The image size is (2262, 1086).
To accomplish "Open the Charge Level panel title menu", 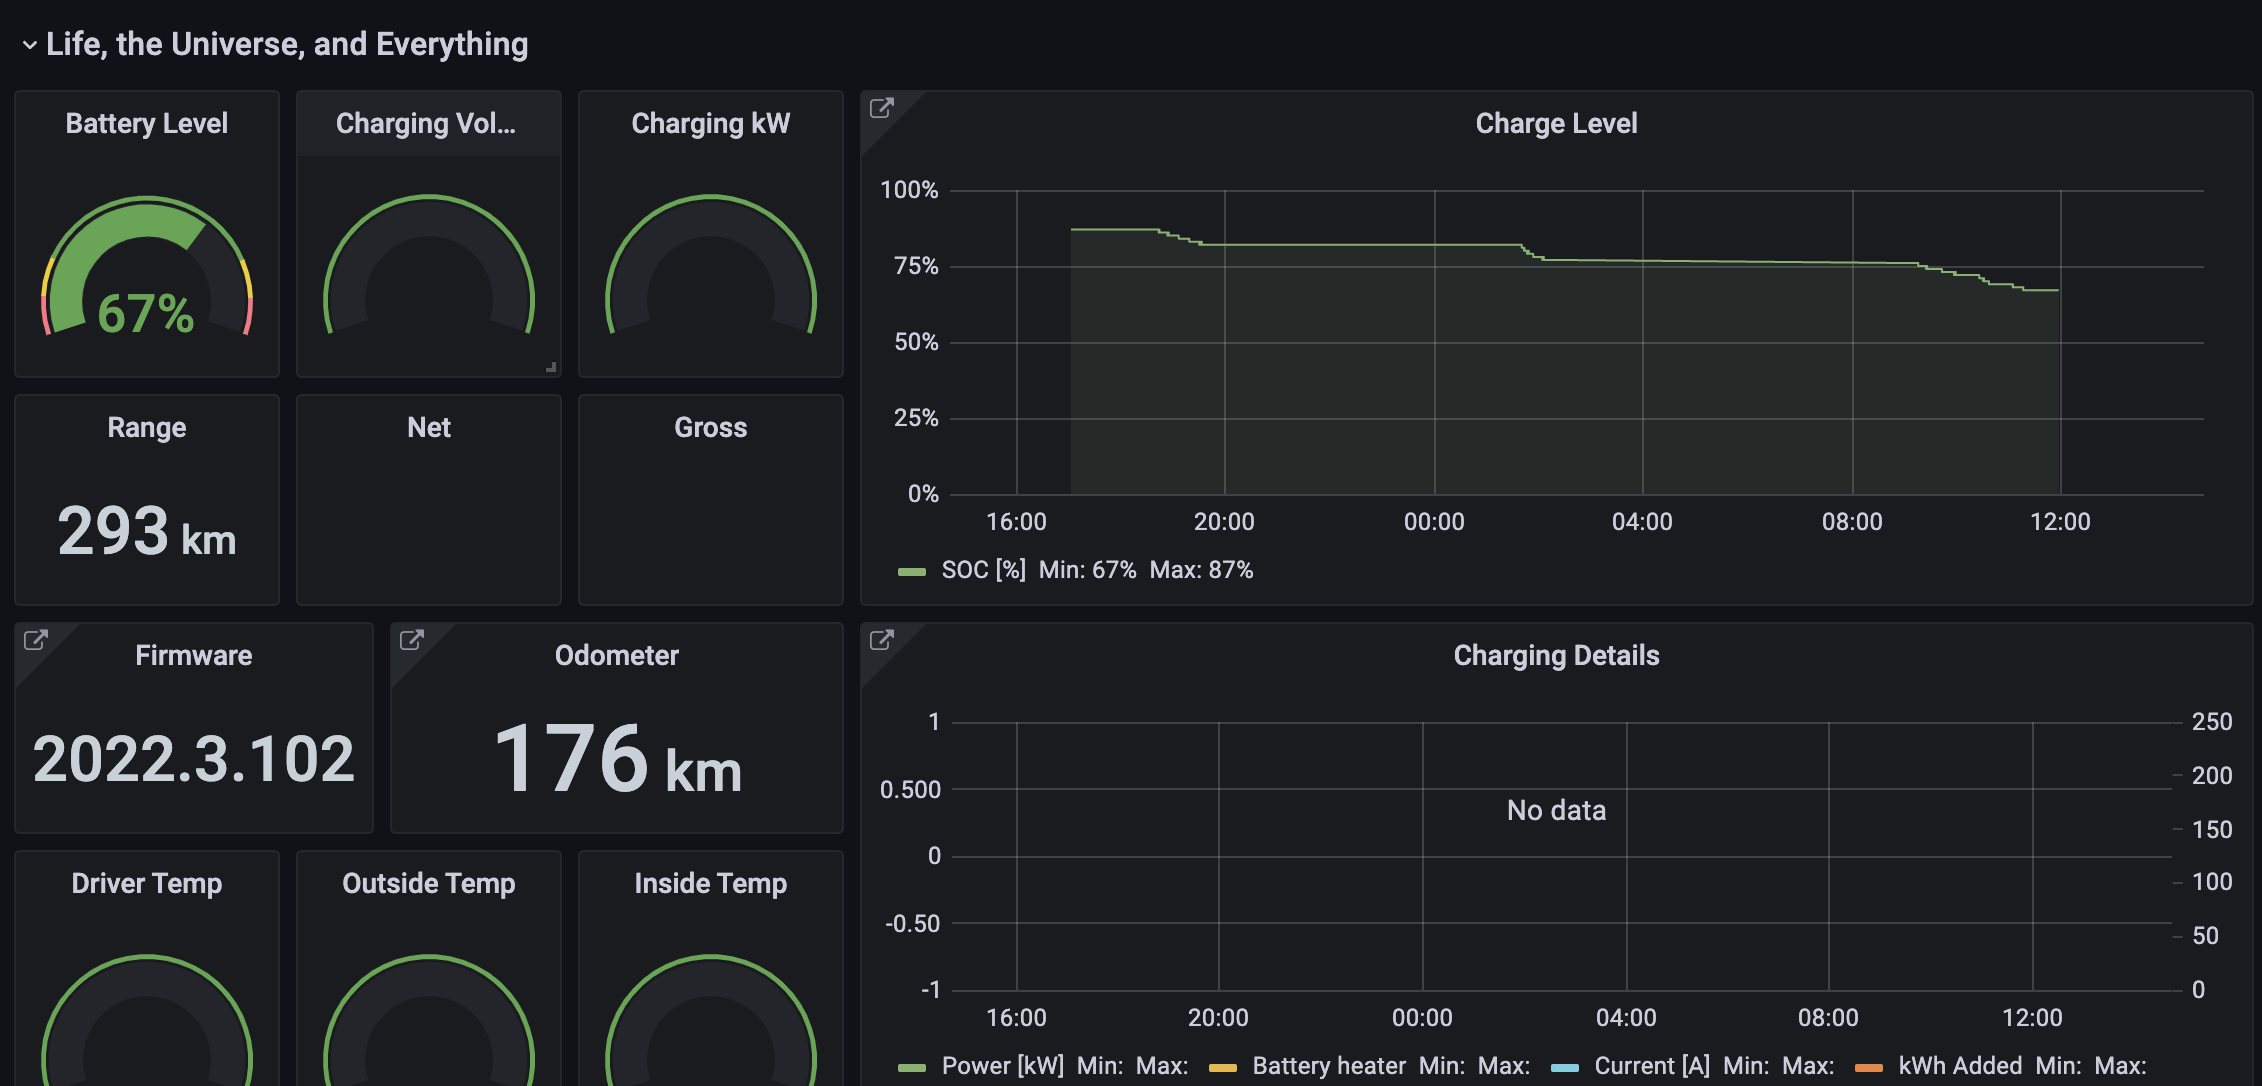I will click(1556, 123).
